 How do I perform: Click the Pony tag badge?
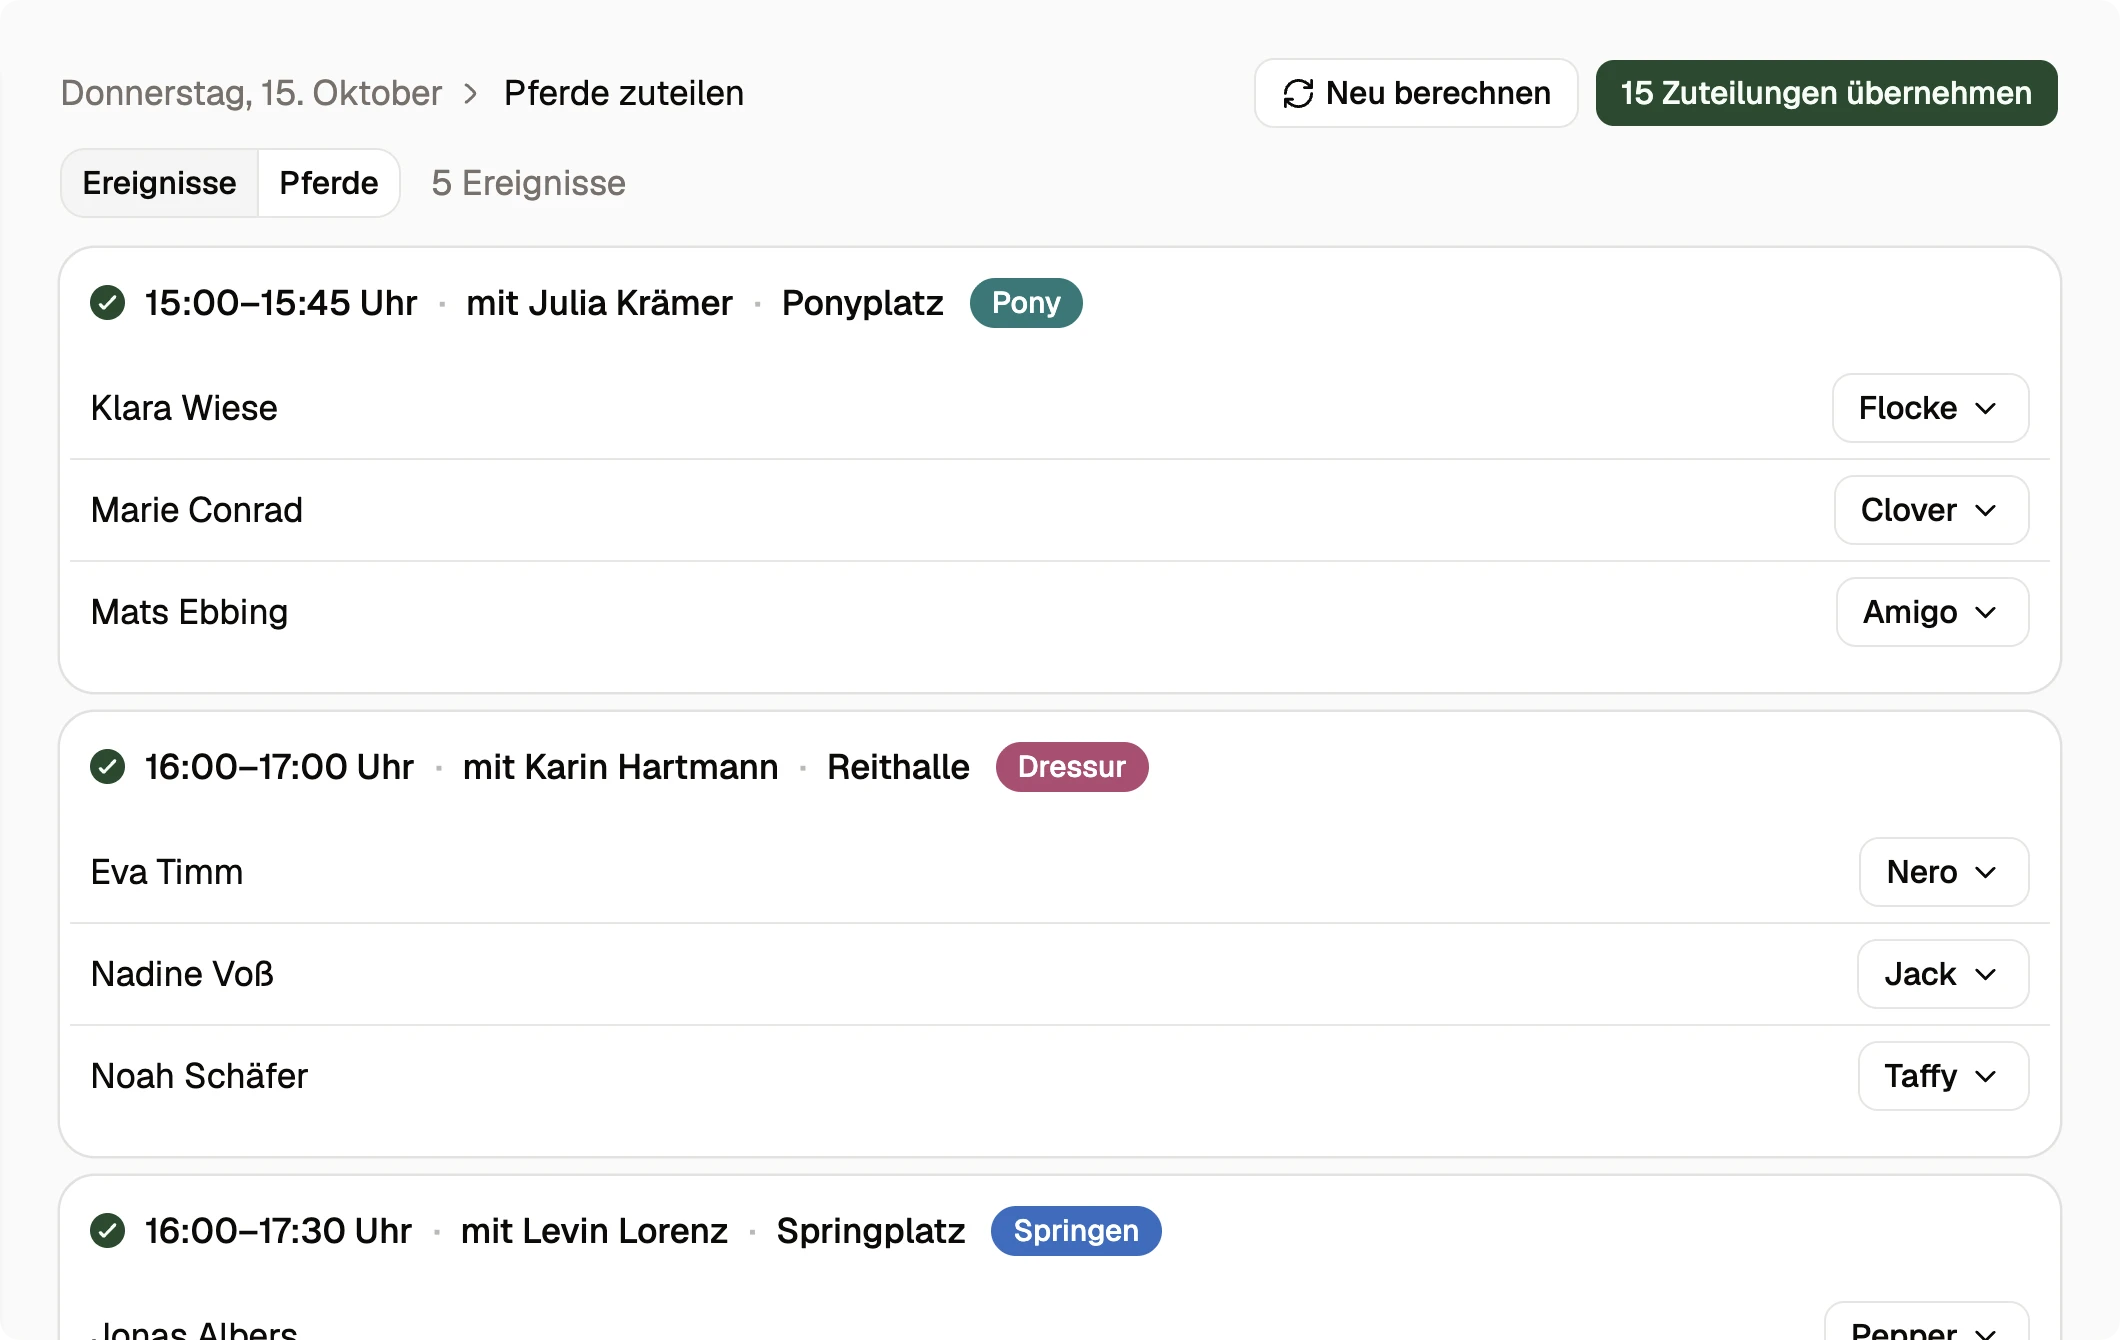click(x=1026, y=303)
